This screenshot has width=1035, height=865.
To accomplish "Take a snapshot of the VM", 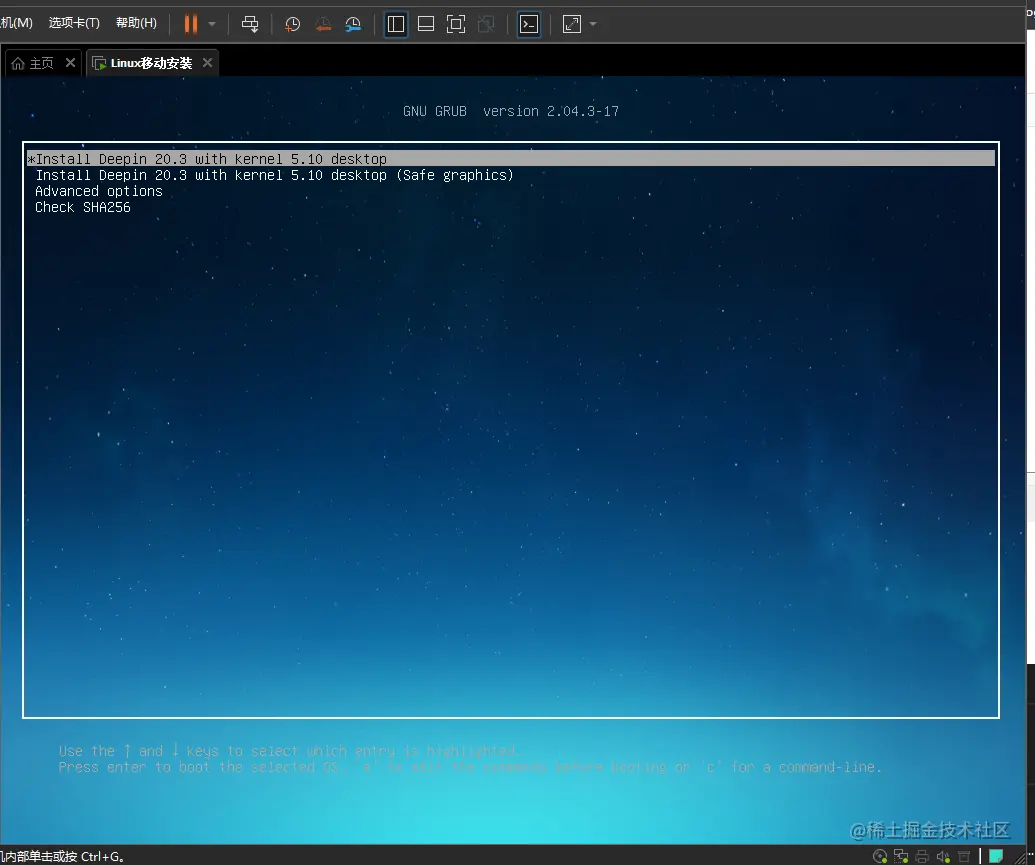I will (x=292, y=24).
